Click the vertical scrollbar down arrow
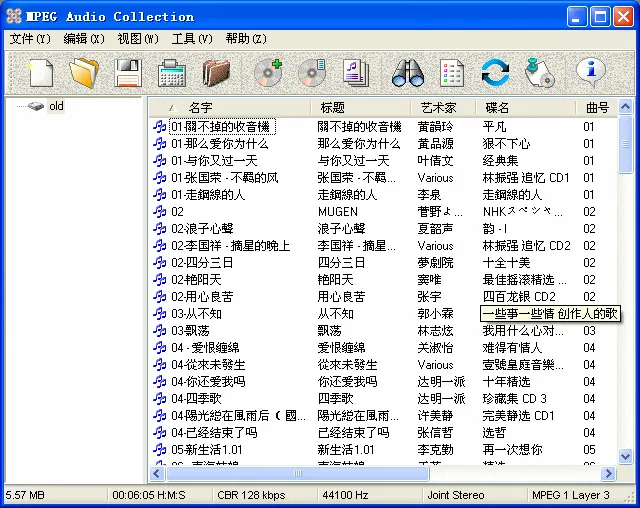This screenshot has width=640, height=508. pyautogui.click(x=625, y=456)
